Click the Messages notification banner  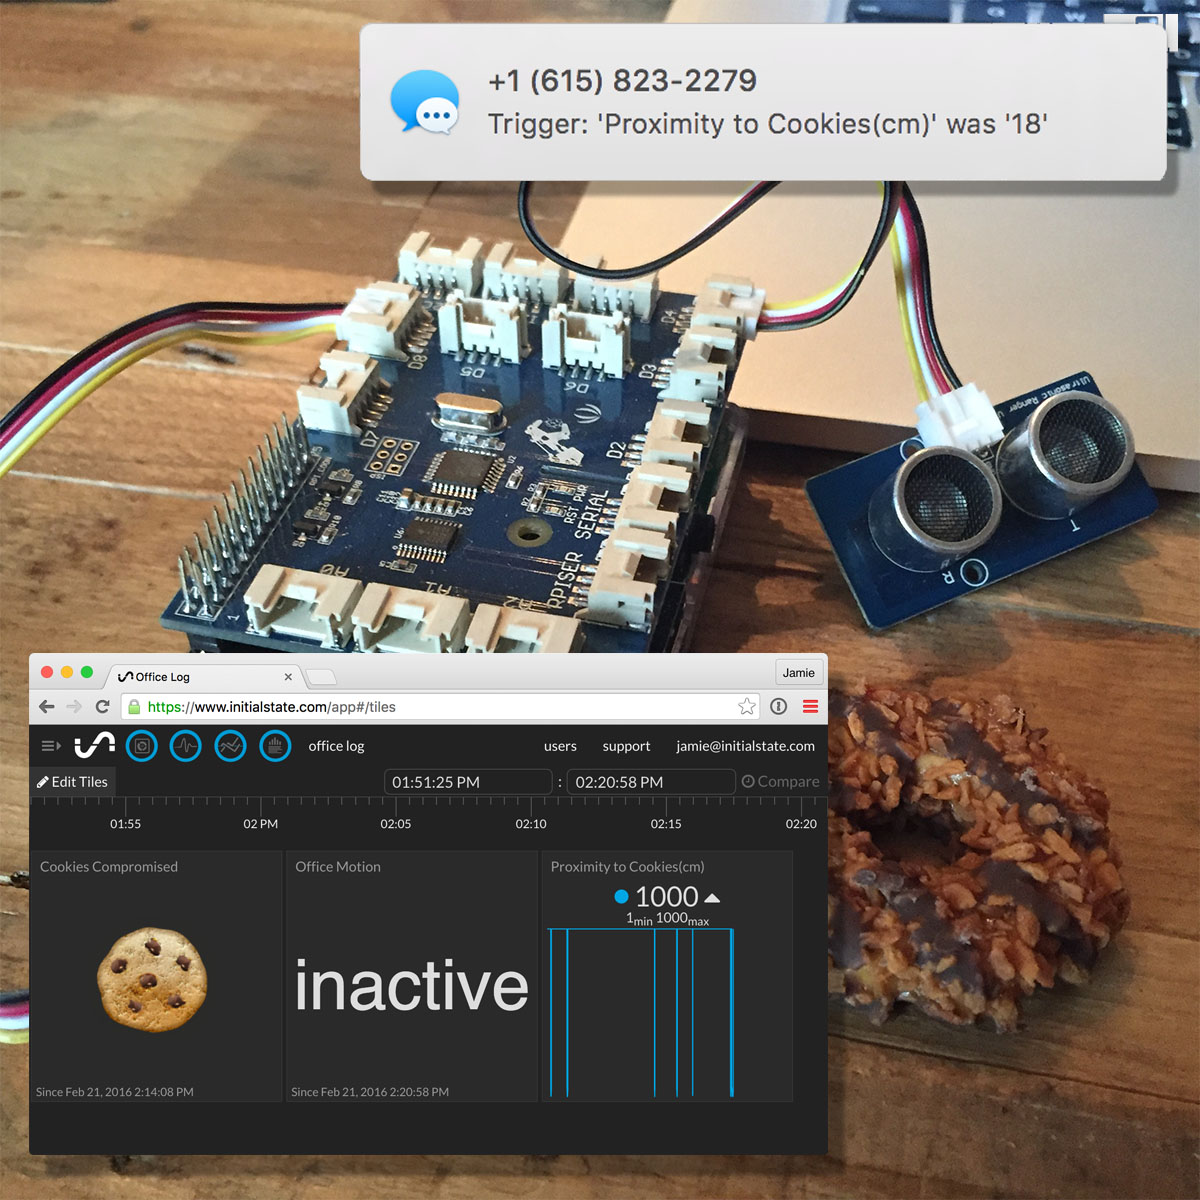pos(763,103)
